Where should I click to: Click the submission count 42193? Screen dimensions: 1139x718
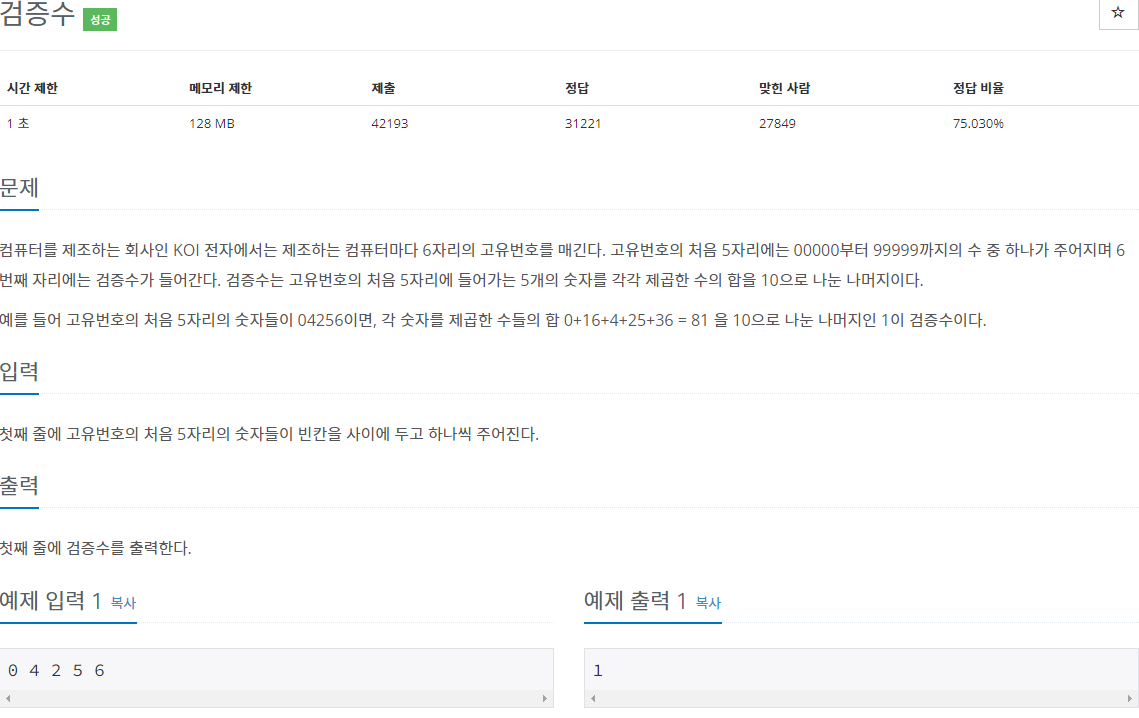[x=389, y=124]
